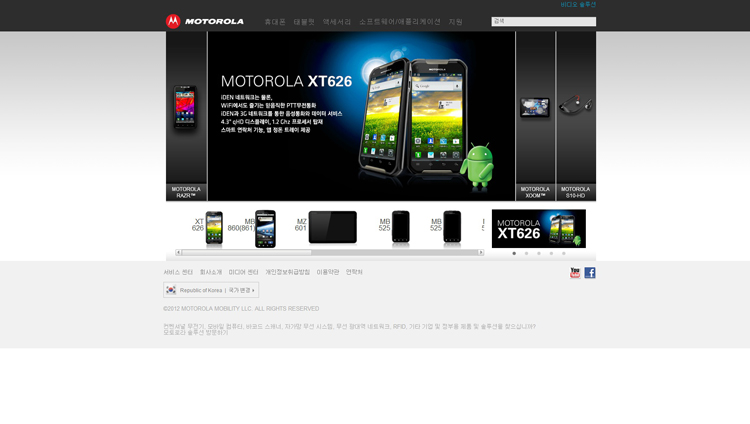
Task: Select the first promo pagination dot
Action: click(x=514, y=254)
